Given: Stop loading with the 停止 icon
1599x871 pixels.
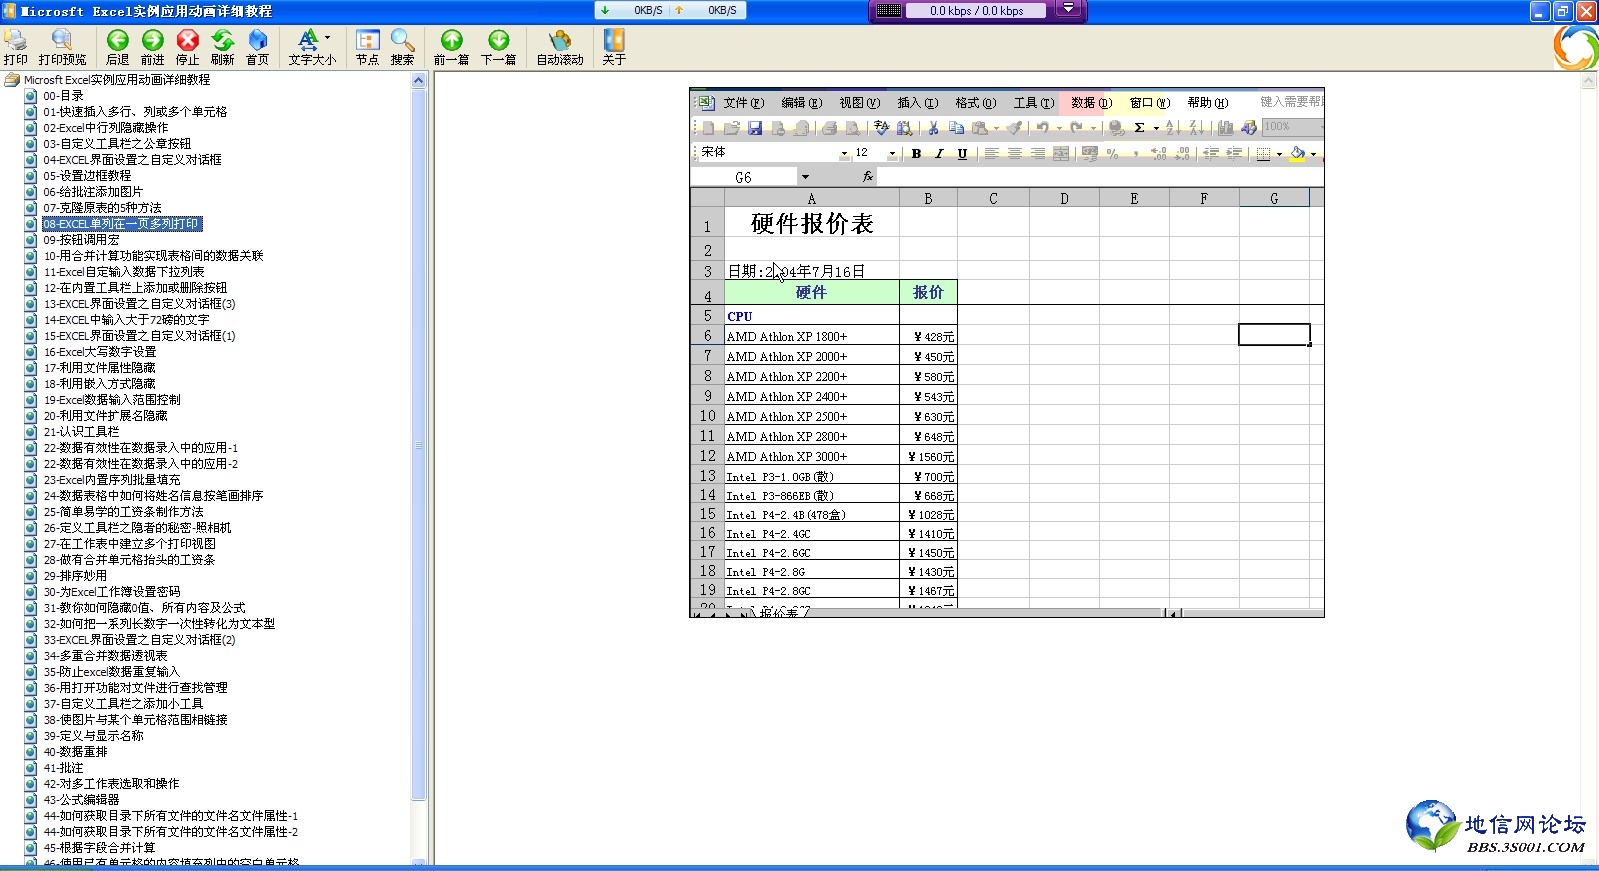Looking at the screenshot, I should point(188,47).
